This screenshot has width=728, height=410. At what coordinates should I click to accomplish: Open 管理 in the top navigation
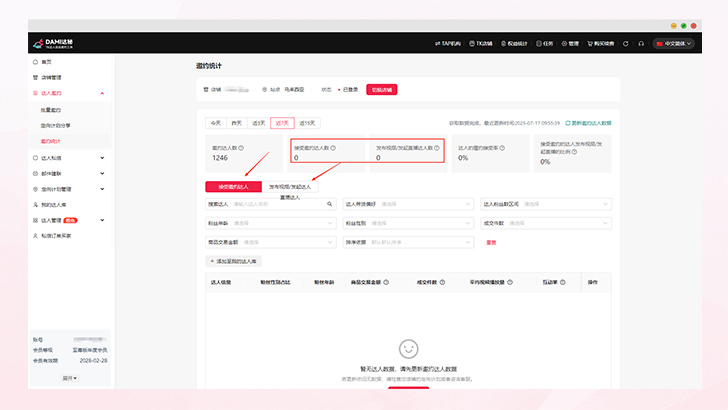tap(570, 44)
